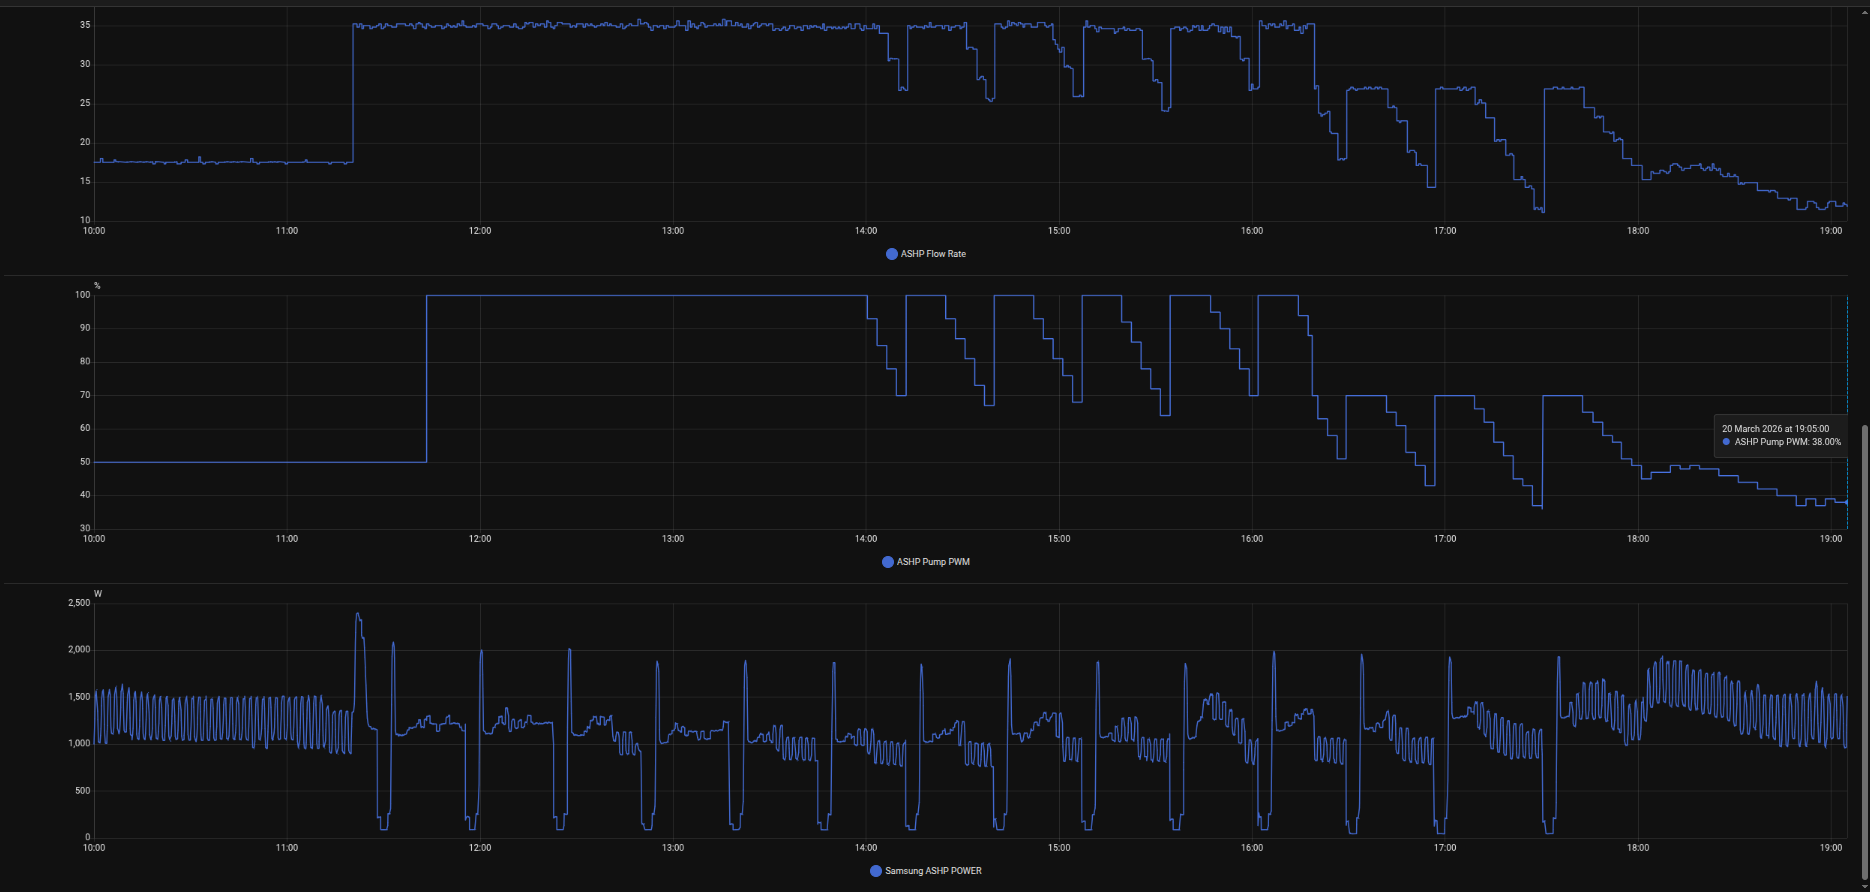Click the tallest power spike after 11:00
The width and height of the screenshot is (1870, 892).
358,615
